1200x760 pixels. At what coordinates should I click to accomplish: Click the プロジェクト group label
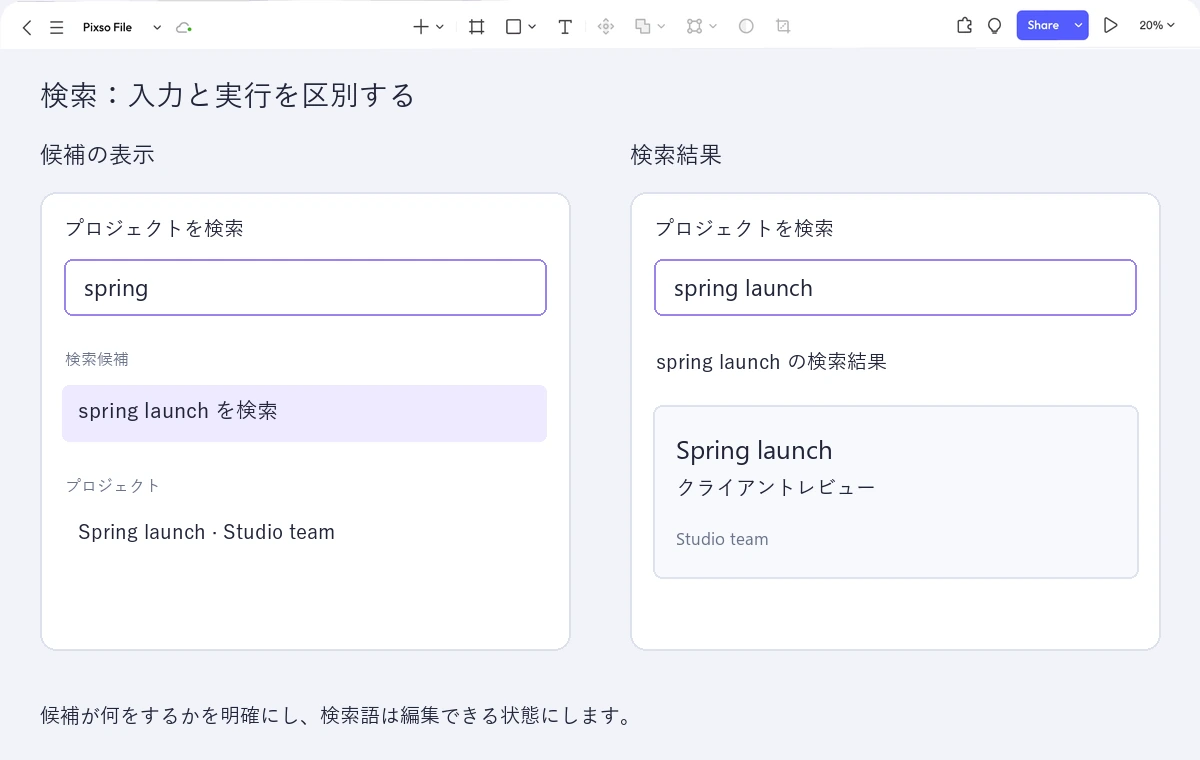[x=113, y=485]
